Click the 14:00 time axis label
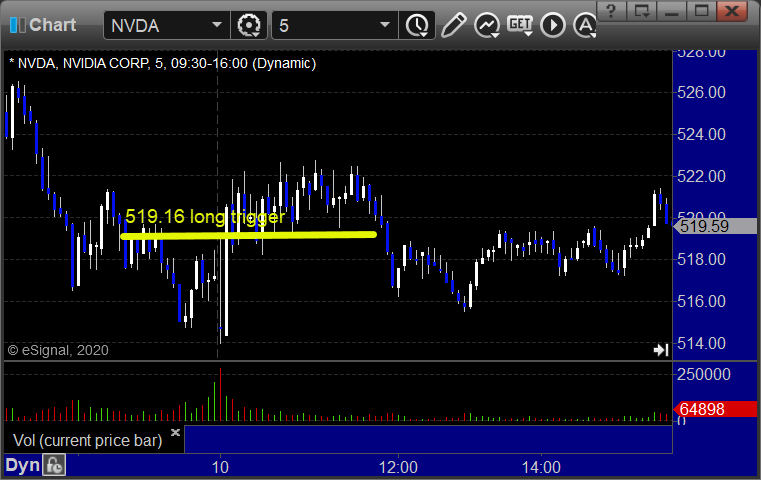The width and height of the screenshot is (761, 480). click(541, 467)
